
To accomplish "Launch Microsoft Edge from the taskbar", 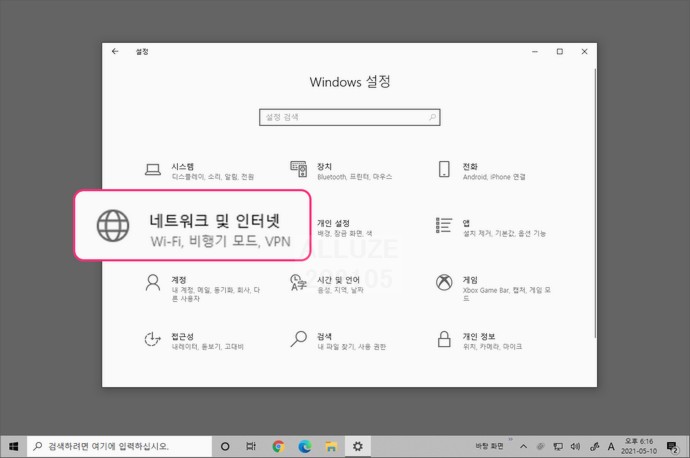I will 305,447.
